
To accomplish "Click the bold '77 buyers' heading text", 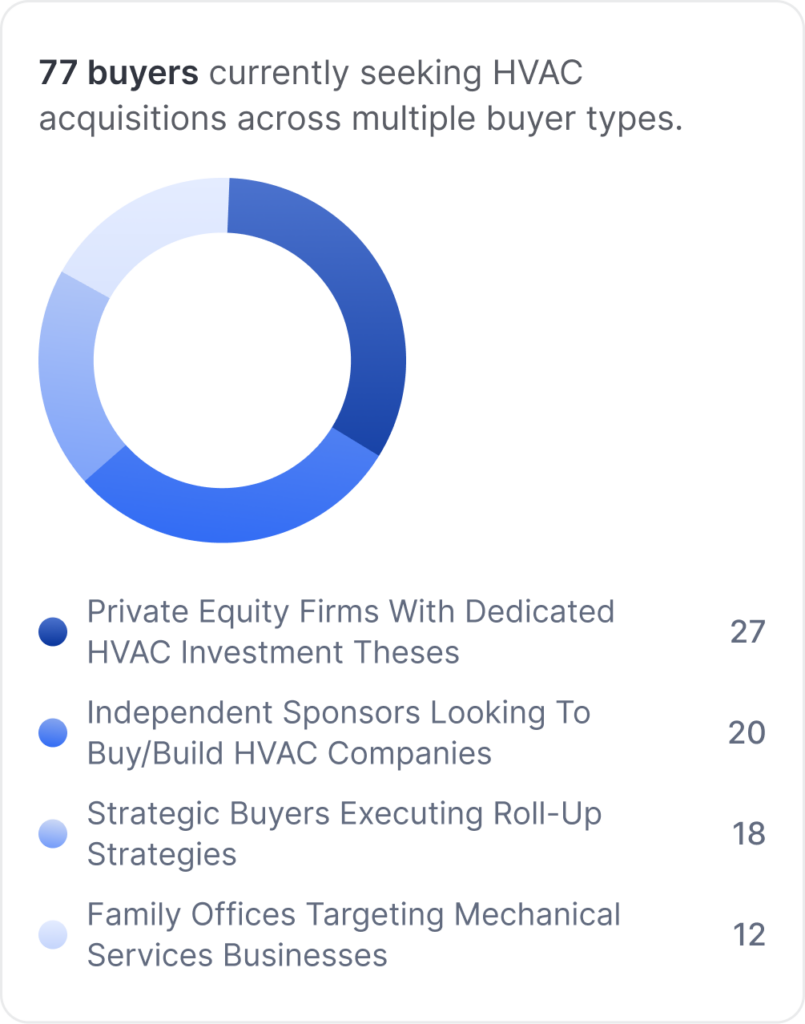I will pos(118,72).
